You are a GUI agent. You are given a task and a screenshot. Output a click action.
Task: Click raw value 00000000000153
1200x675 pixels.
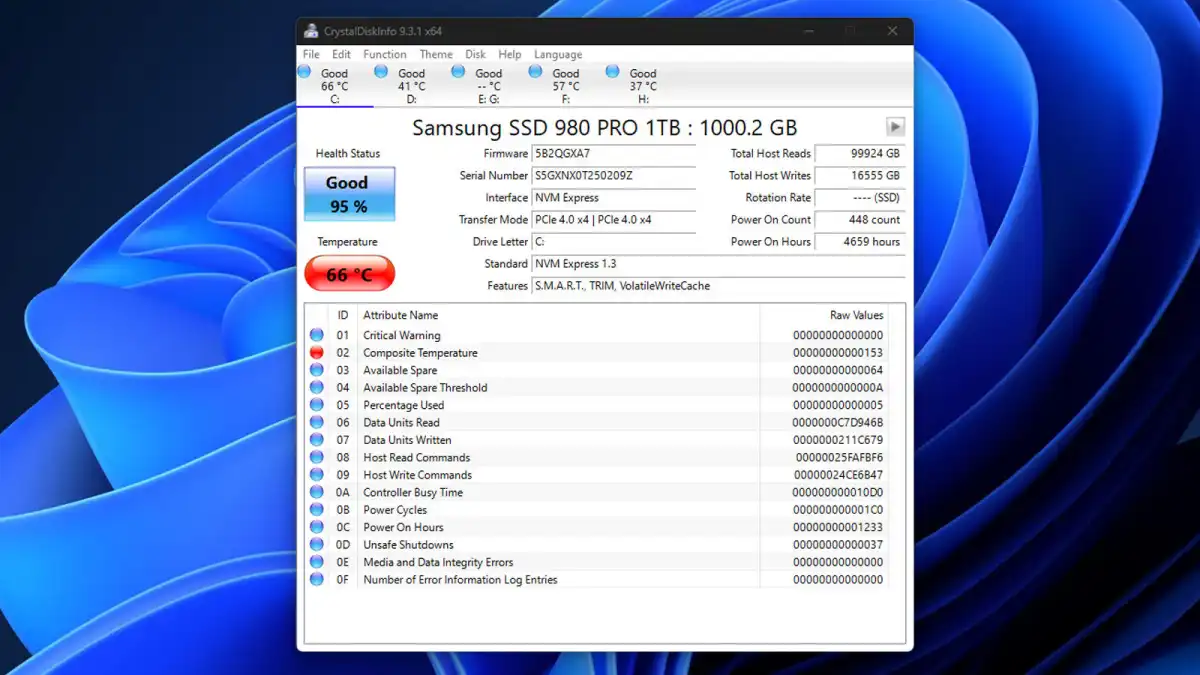tap(838, 353)
